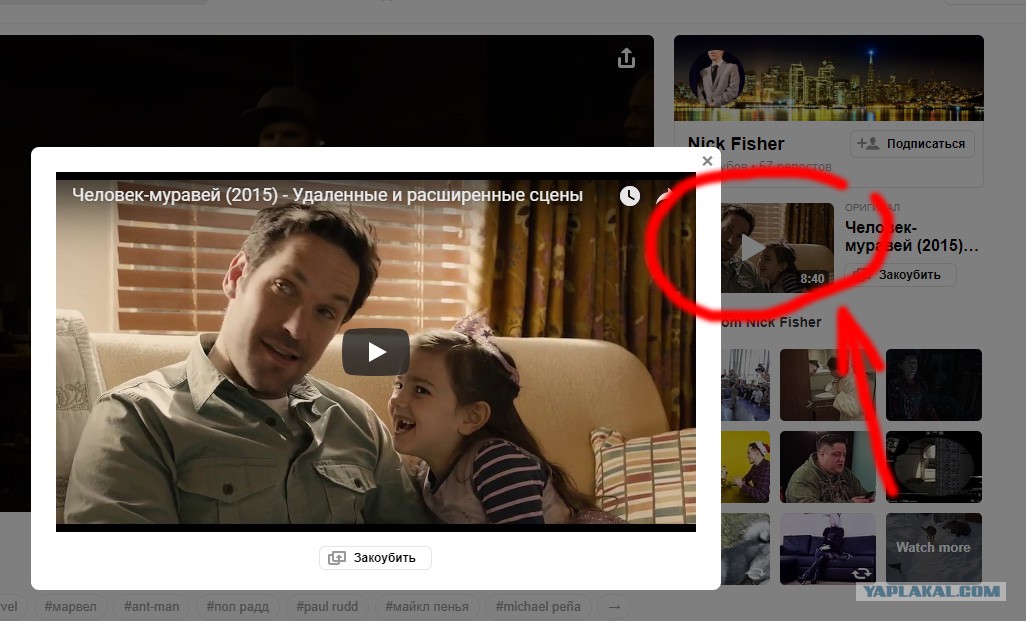The width and height of the screenshot is (1026, 621).
Task: Select the #пол радд tag
Action: (x=238, y=607)
